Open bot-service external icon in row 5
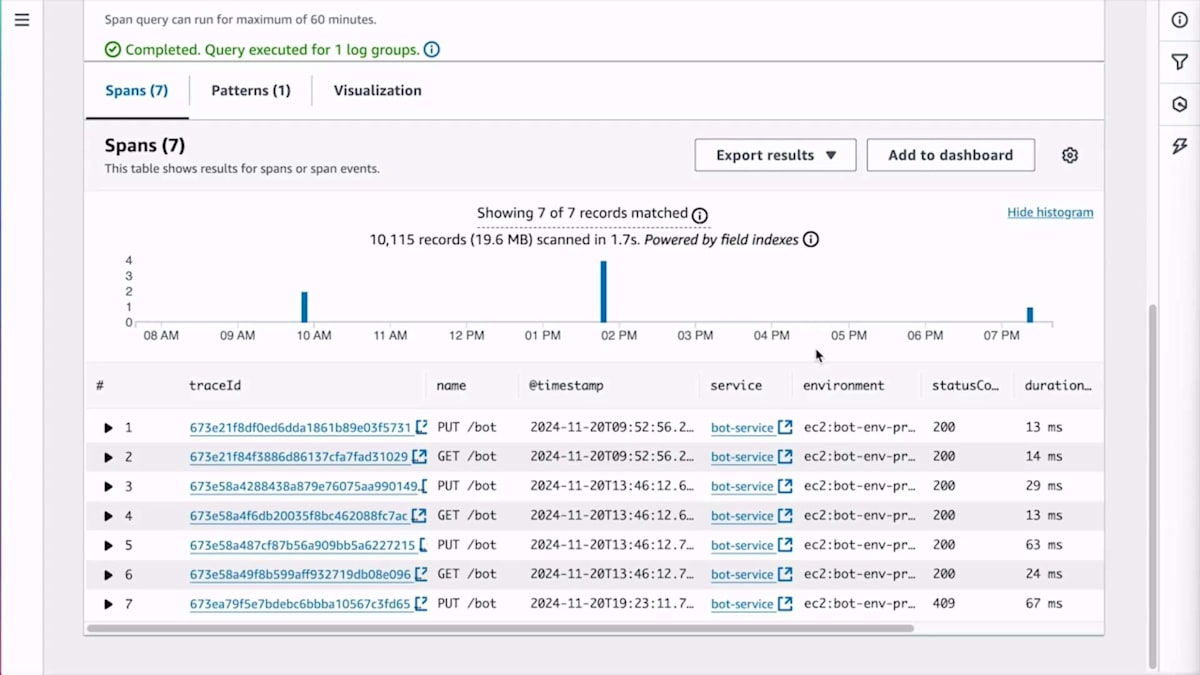Image resolution: width=1200 pixels, height=675 pixels. tap(785, 545)
